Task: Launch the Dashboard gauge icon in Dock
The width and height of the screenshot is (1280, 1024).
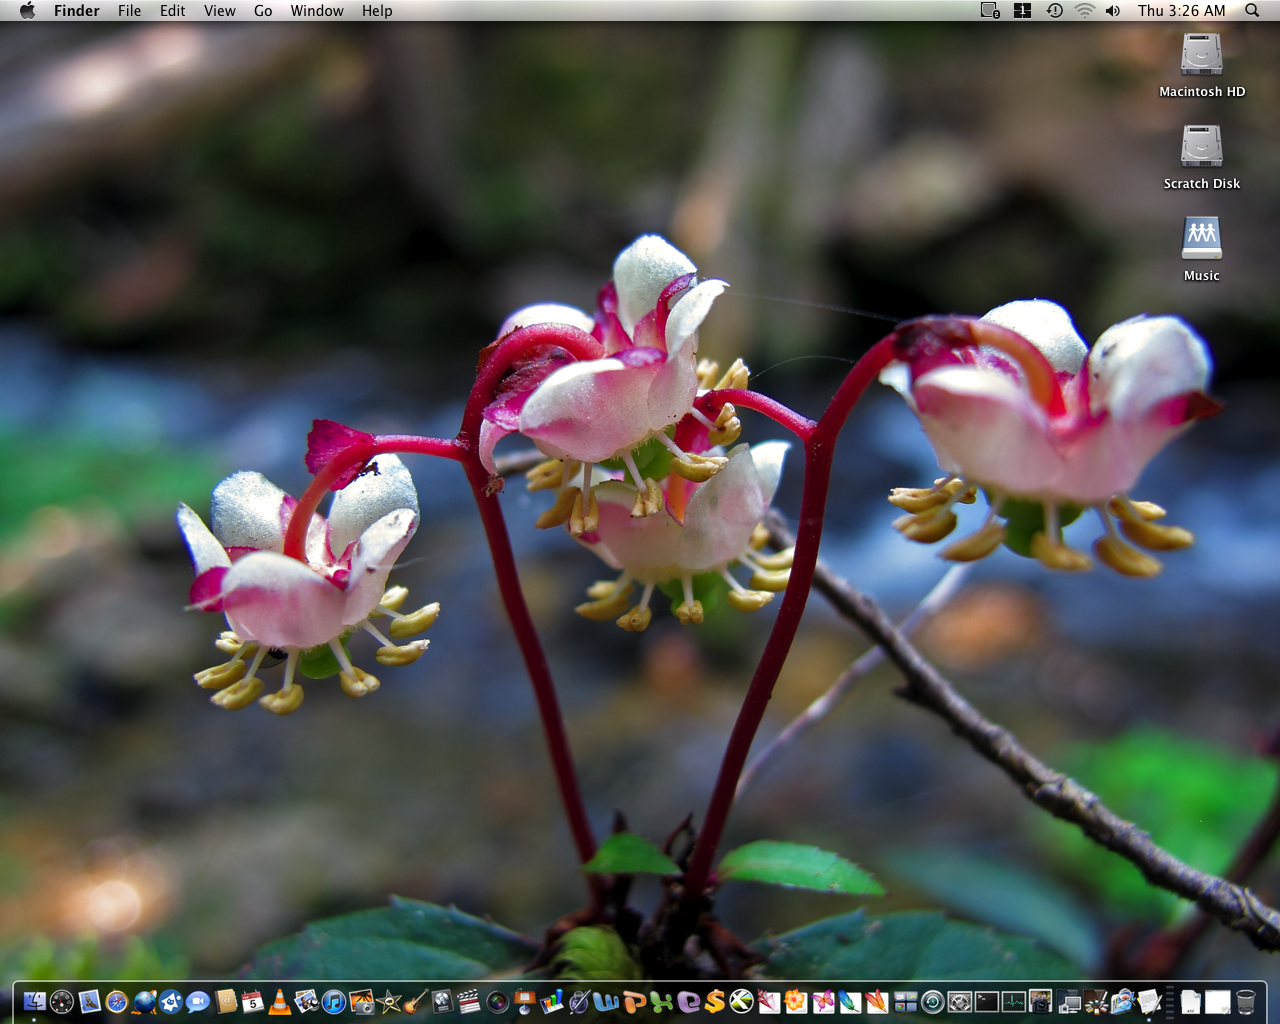Action: (62, 1001)
